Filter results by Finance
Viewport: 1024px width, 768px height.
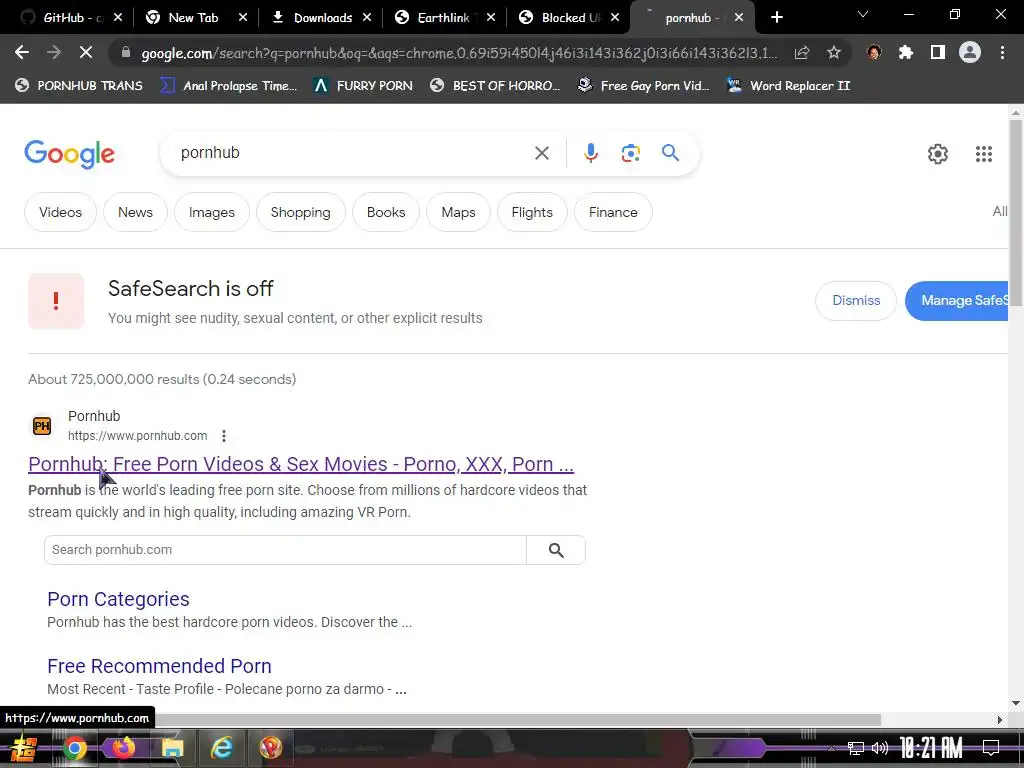[613, 212]
